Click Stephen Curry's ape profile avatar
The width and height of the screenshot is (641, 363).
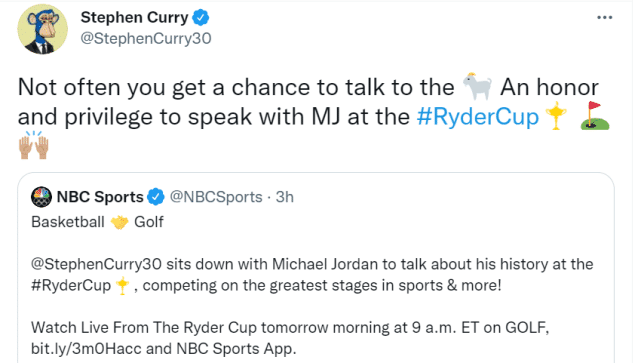[43, 29]
